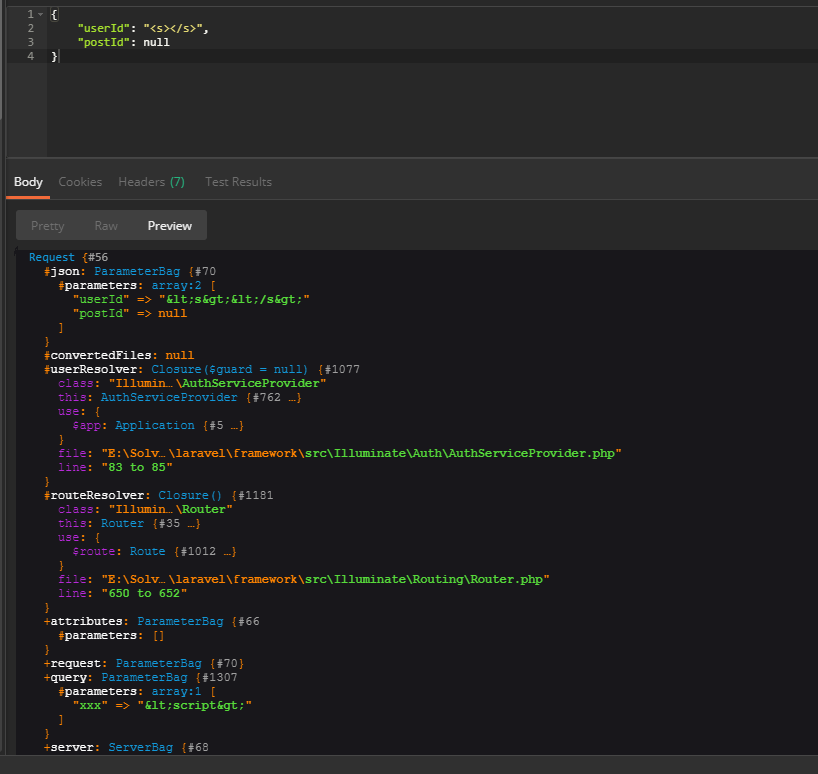Switch to the Body response tab

28,182
